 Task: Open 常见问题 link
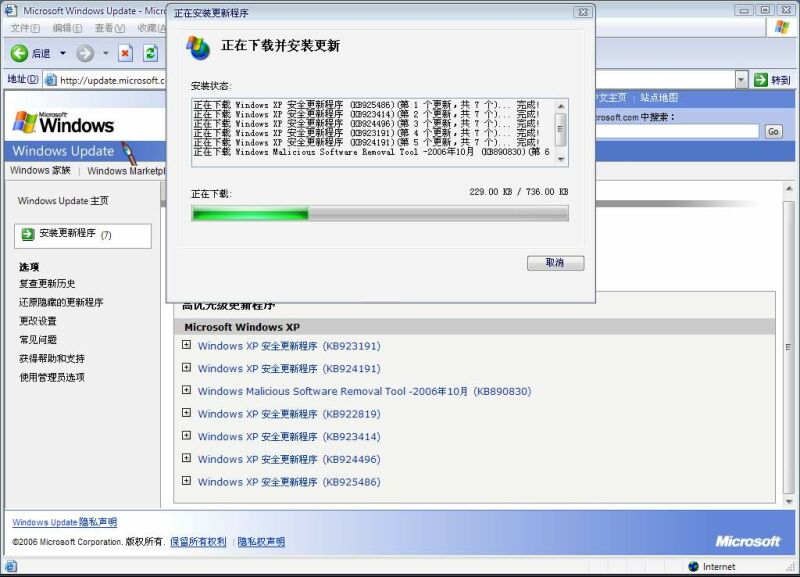click(x=38, y=340)
